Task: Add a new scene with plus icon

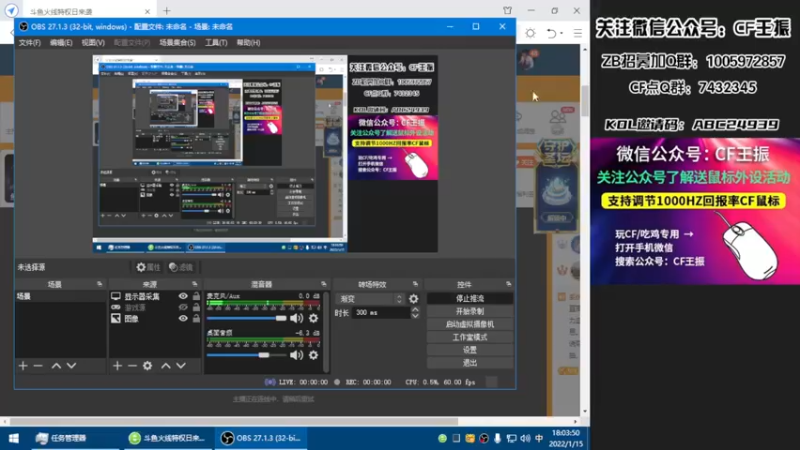Action: pyautogui.click(x=23, y=366)
